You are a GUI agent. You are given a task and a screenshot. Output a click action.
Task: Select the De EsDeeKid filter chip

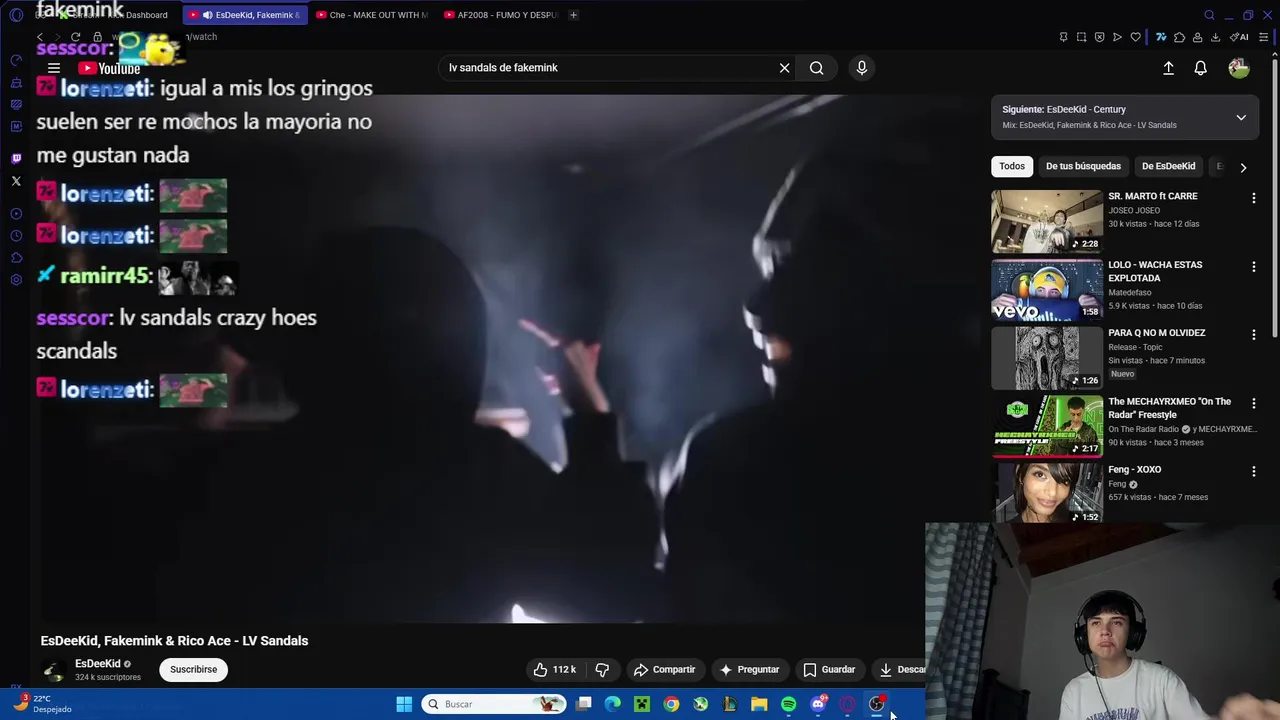click(x=1168, y=166)
